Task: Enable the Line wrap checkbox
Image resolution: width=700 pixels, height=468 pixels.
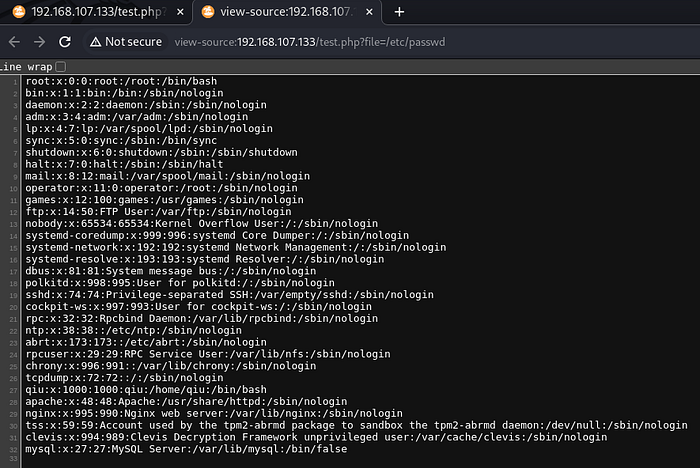Action: click(x=61, y=66)
